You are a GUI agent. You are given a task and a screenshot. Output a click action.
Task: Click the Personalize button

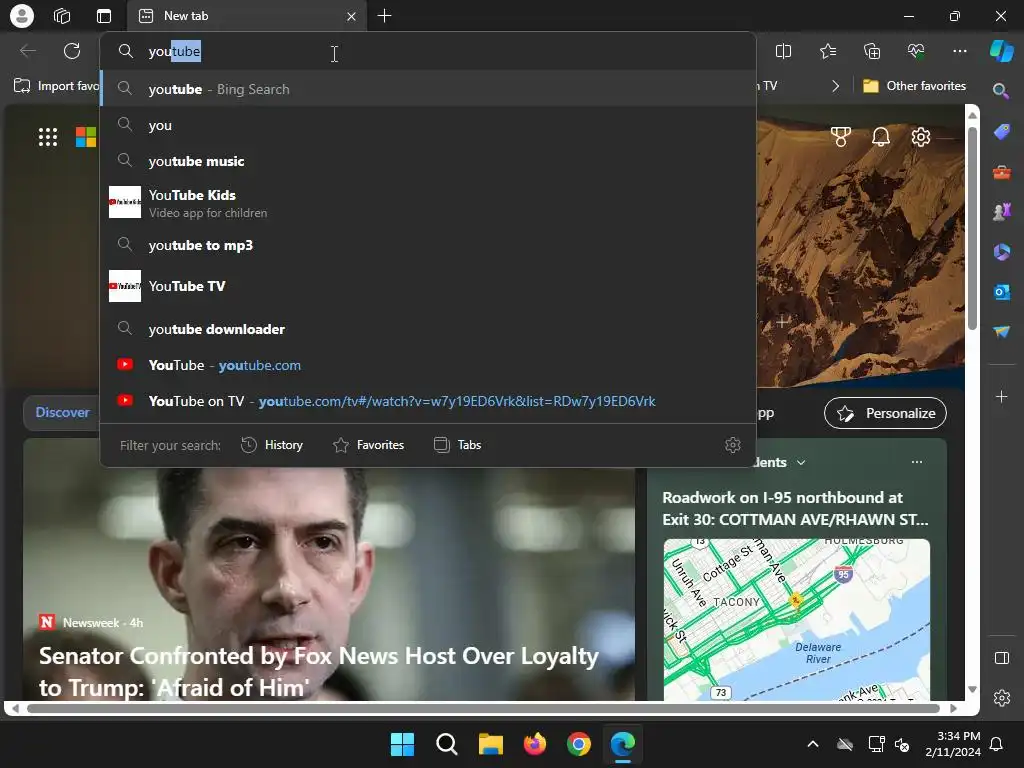[885, 413]
